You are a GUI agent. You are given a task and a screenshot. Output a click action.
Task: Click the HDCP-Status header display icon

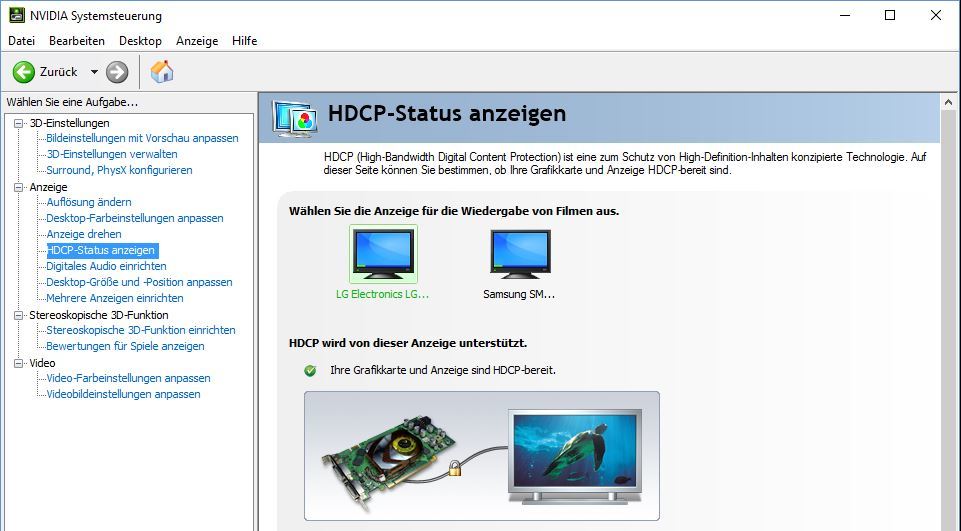click(x=295, y=118)
